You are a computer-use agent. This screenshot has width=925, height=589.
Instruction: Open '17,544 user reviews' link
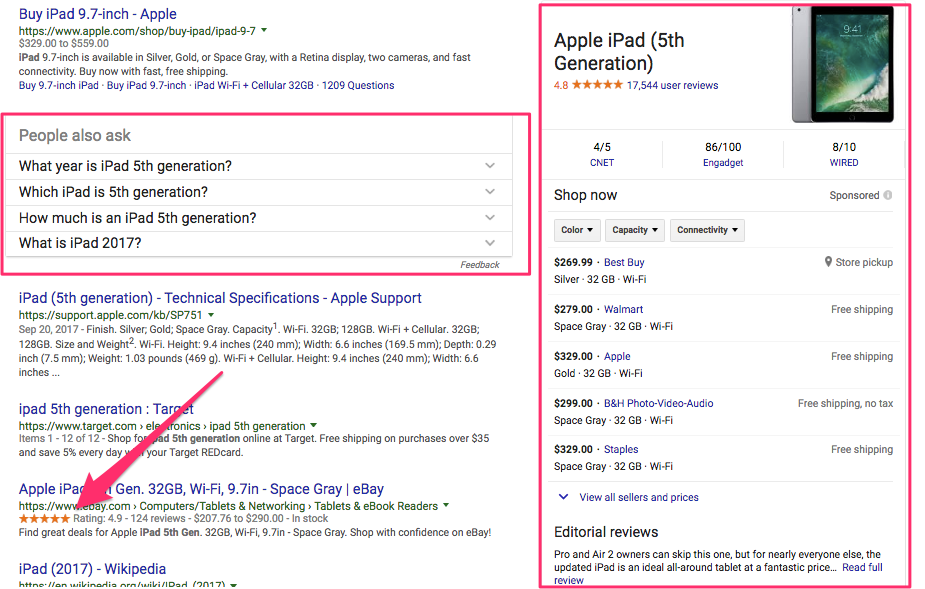point(673,86)
